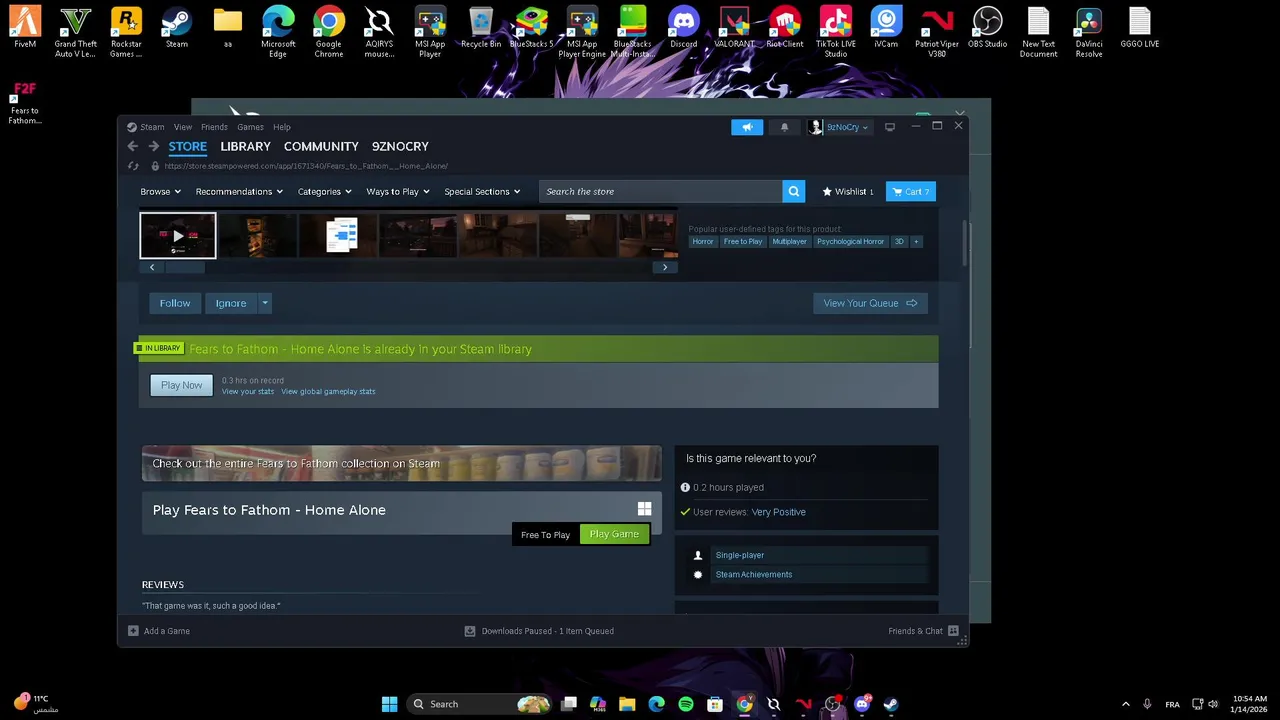Open the Downloads Paused status
The image size is (1280, 720).
539,631
